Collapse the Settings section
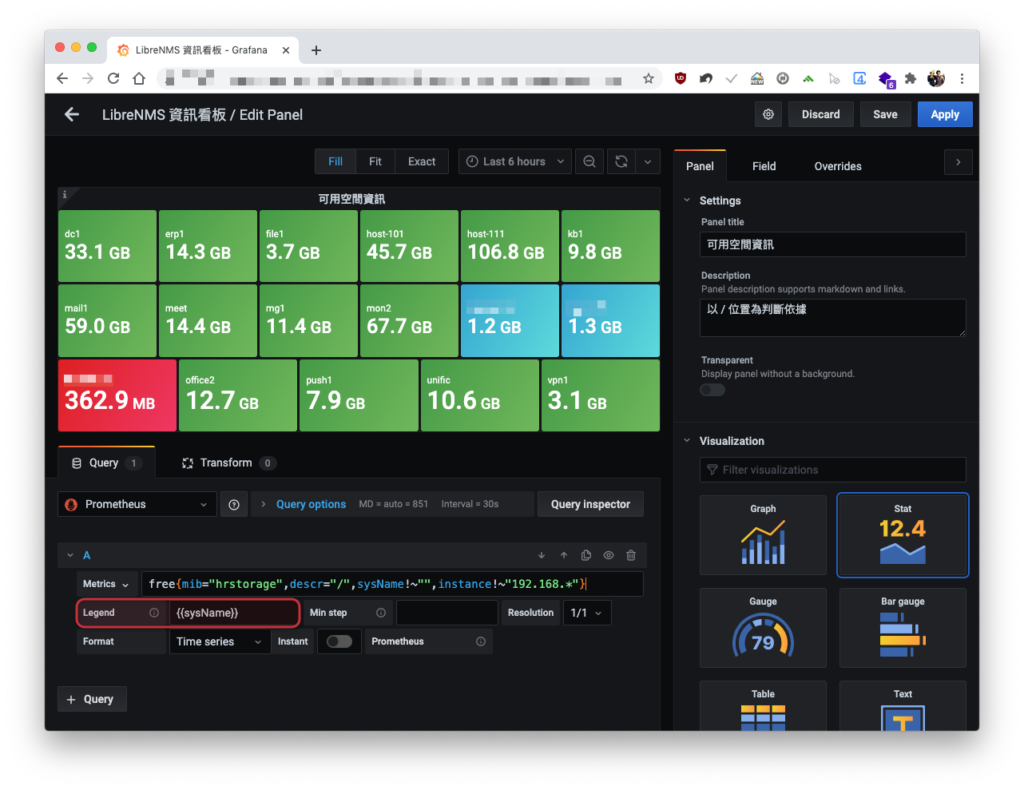This screenshot has height=790, width=1024. click(686, 200)
